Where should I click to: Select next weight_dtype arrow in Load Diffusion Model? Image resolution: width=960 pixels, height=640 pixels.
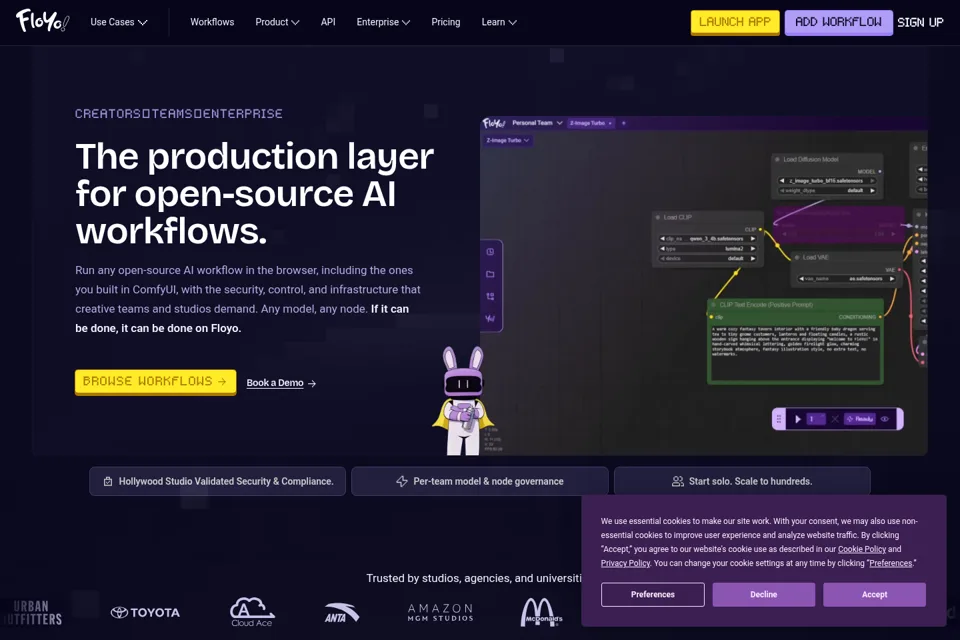pos(872,190)
